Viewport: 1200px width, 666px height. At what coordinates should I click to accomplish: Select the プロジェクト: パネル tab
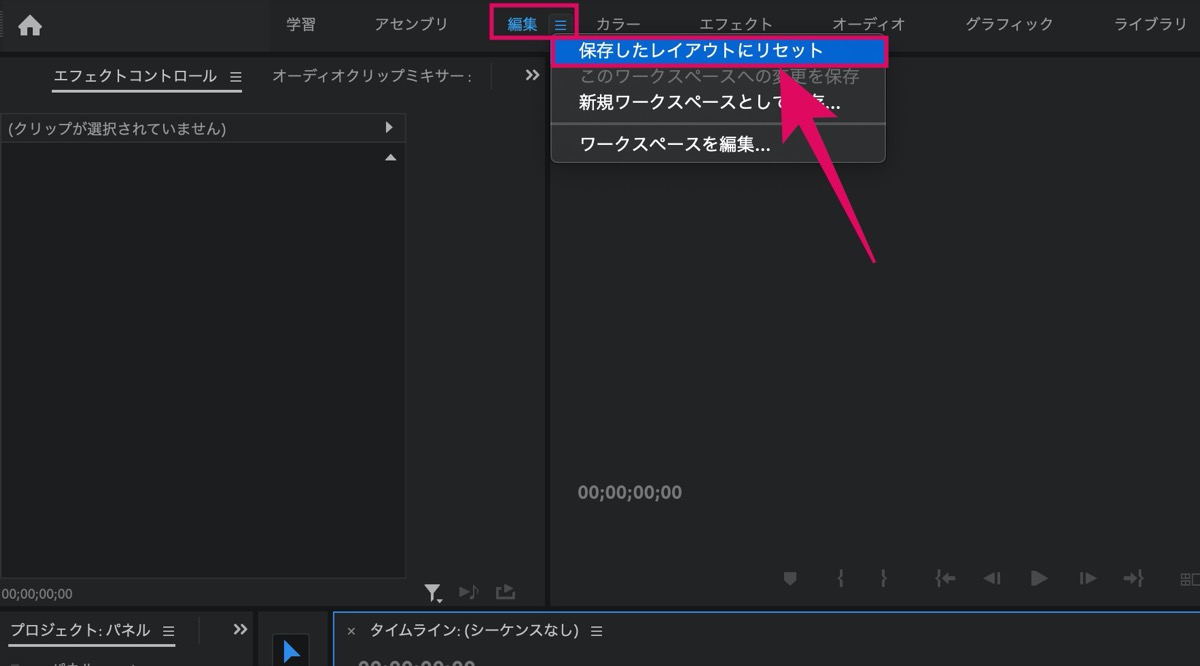pyautogui.click(x=80, y=630)
